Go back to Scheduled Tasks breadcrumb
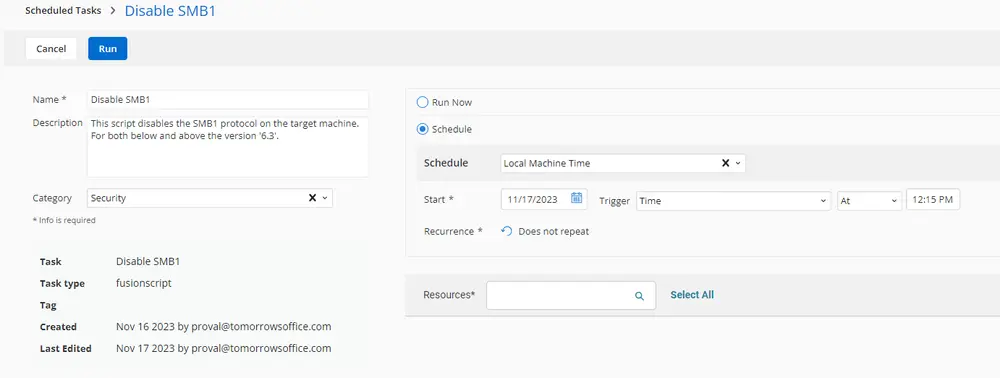This screenshot has width=1000, height=378. [62, 11]
